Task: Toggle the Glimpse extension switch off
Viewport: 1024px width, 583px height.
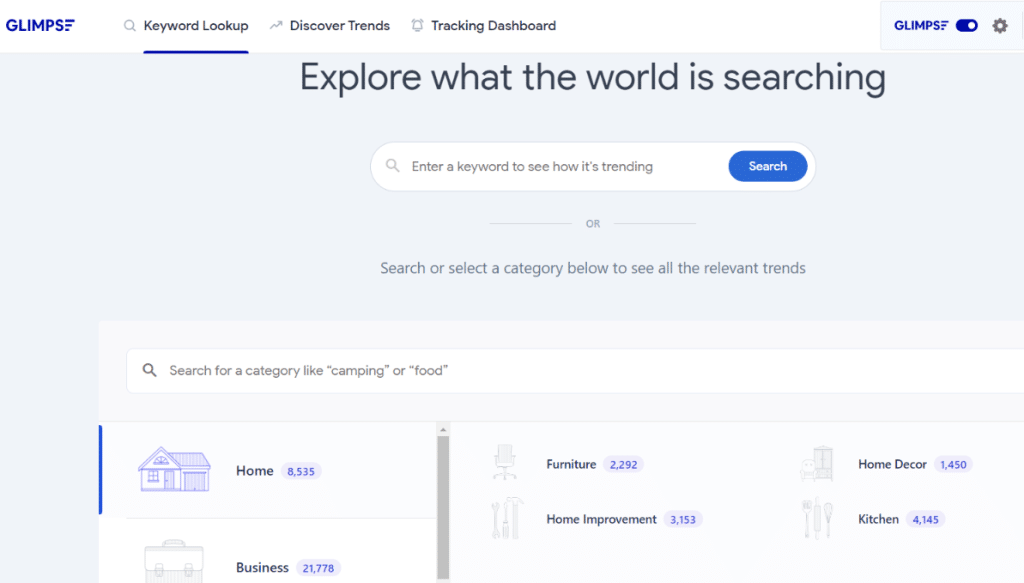Action: [965, 25]
